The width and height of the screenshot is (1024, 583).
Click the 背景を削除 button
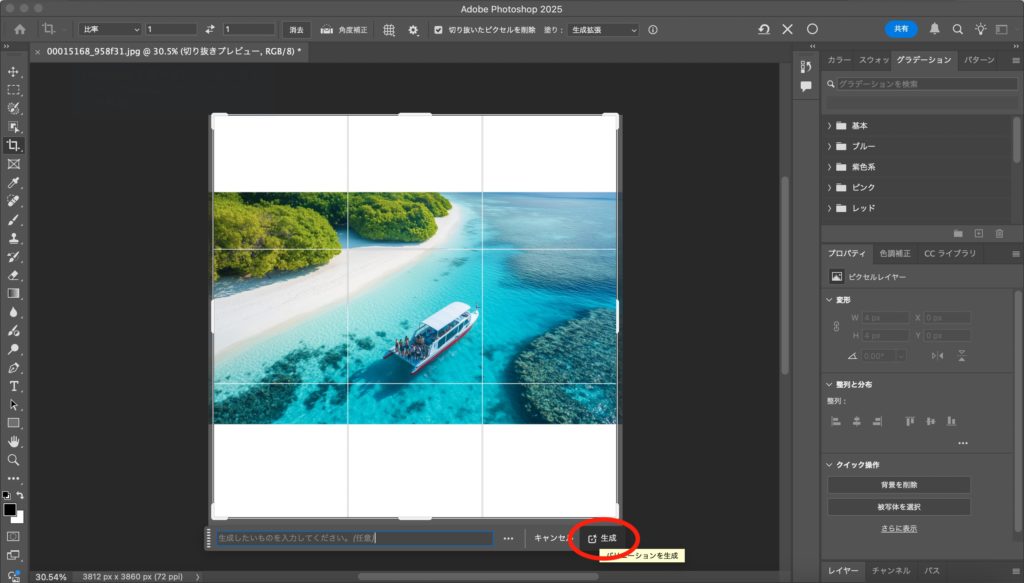tap(898, 485)
